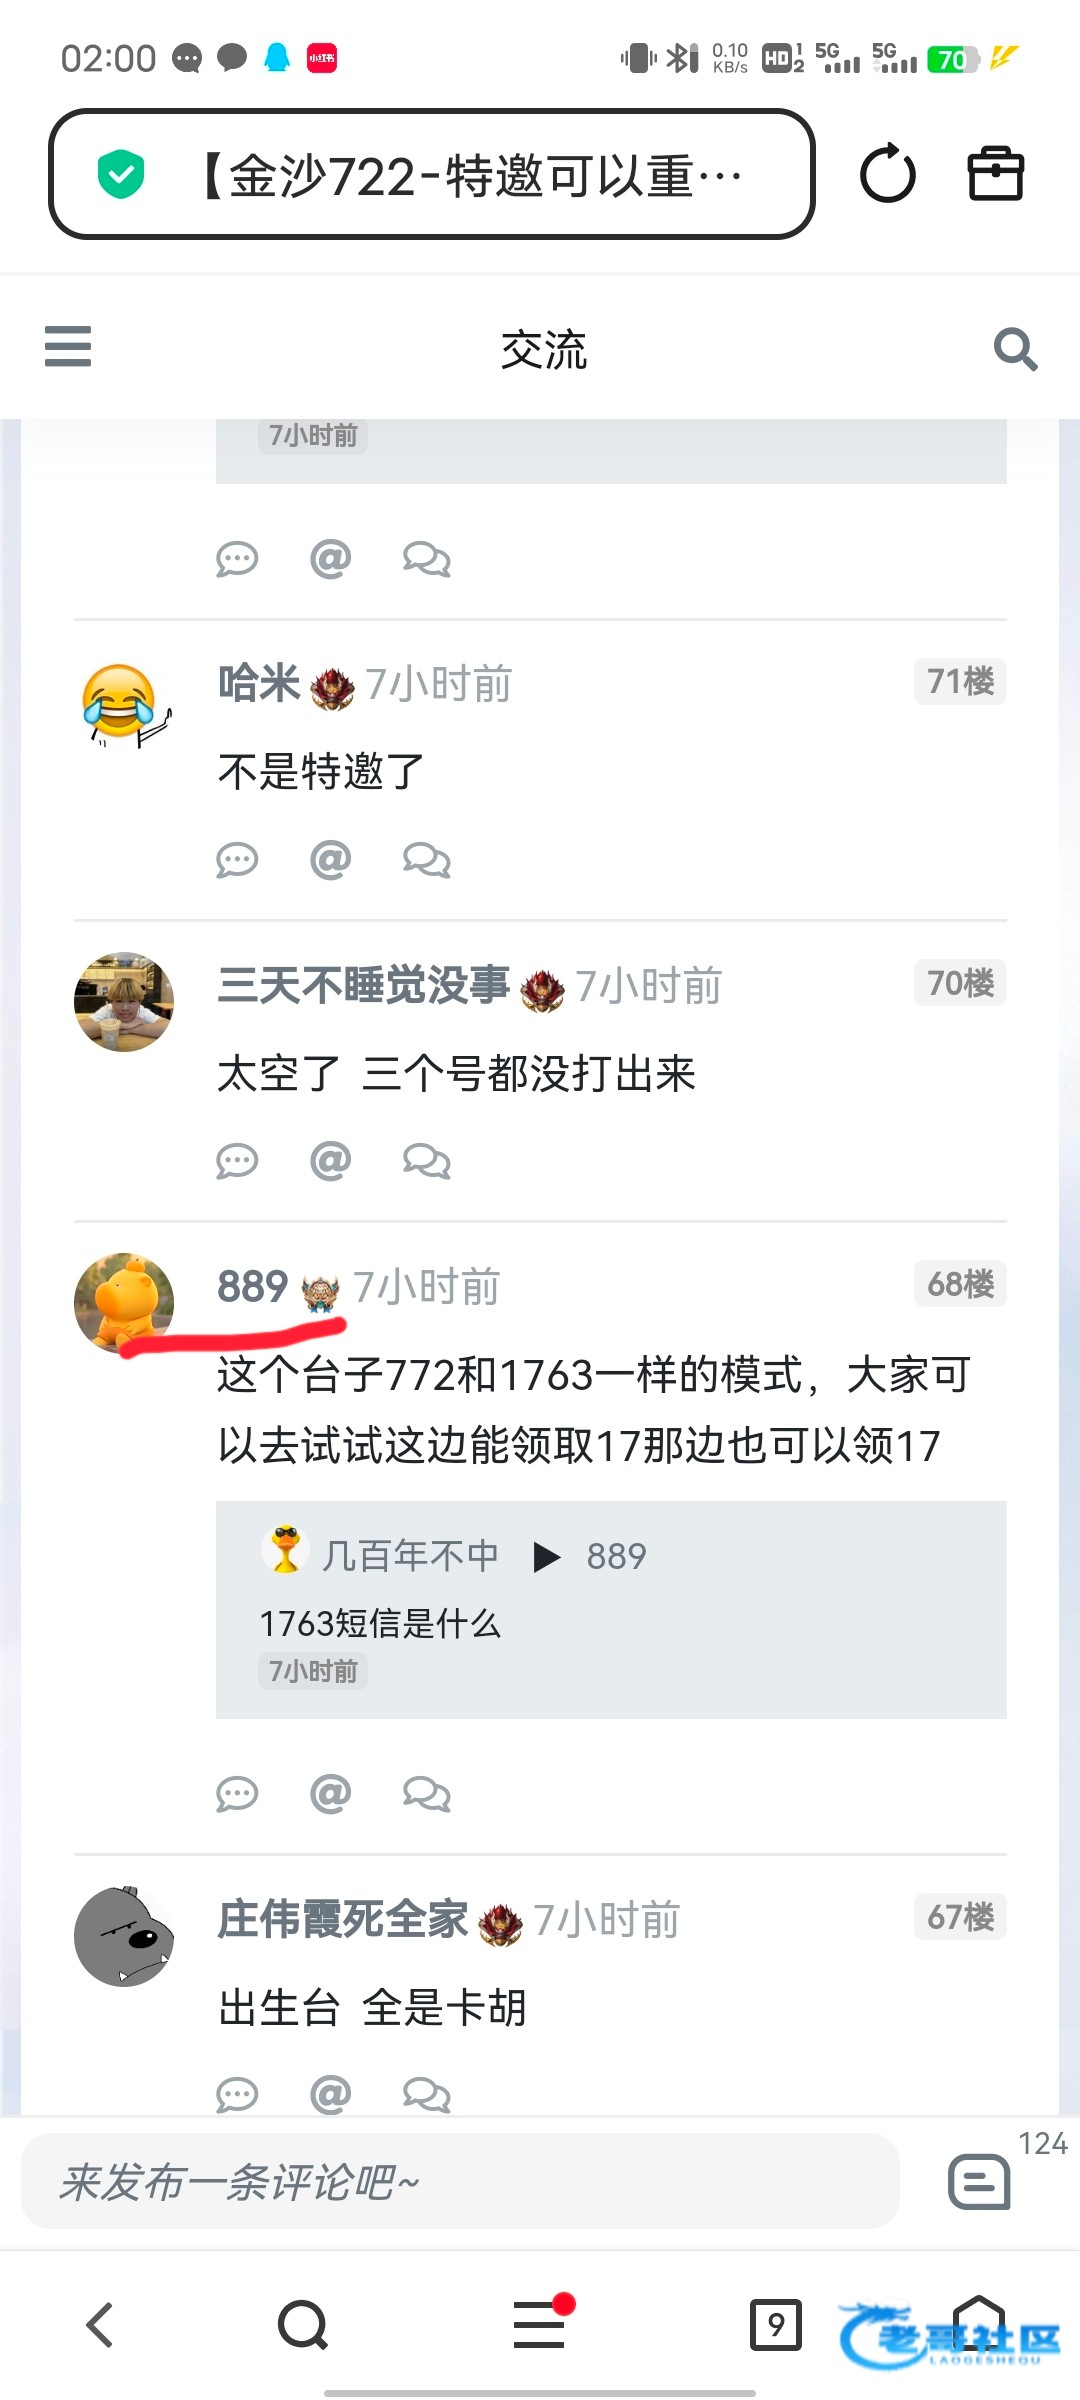Go back with the browser's back arrow
This screenshot has height=2400, width=1080.
click(100, 2324)
